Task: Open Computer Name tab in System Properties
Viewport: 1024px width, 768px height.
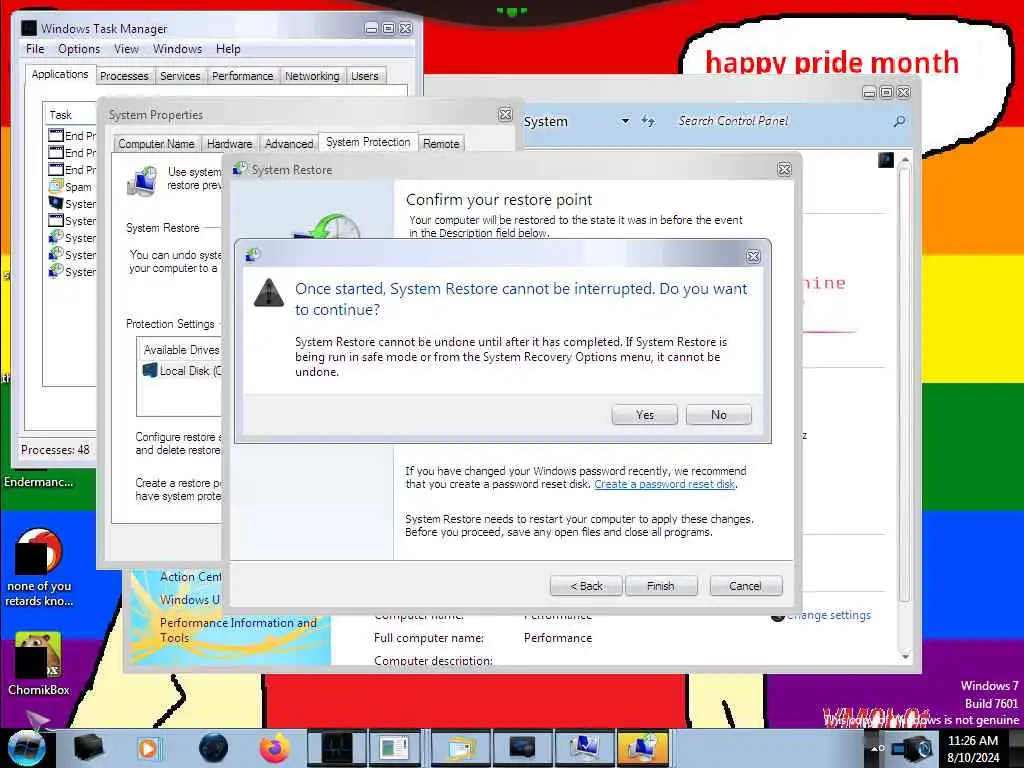Action: 156,144
